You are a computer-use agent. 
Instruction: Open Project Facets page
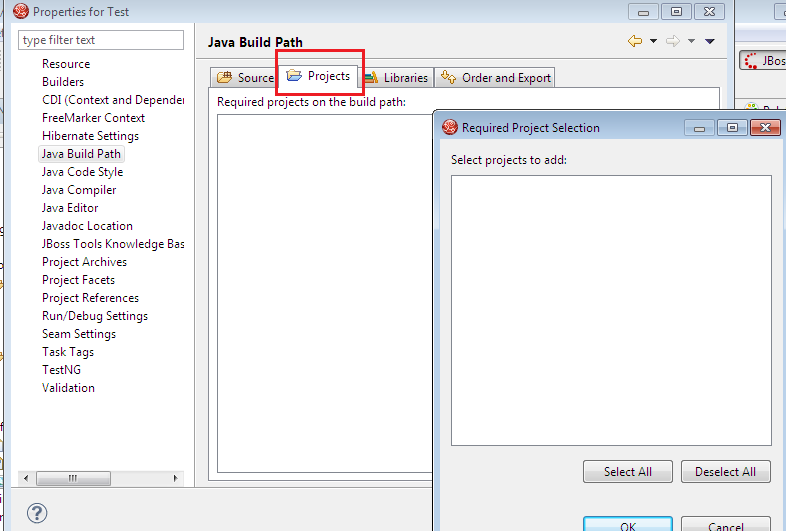tap(78, 280)
